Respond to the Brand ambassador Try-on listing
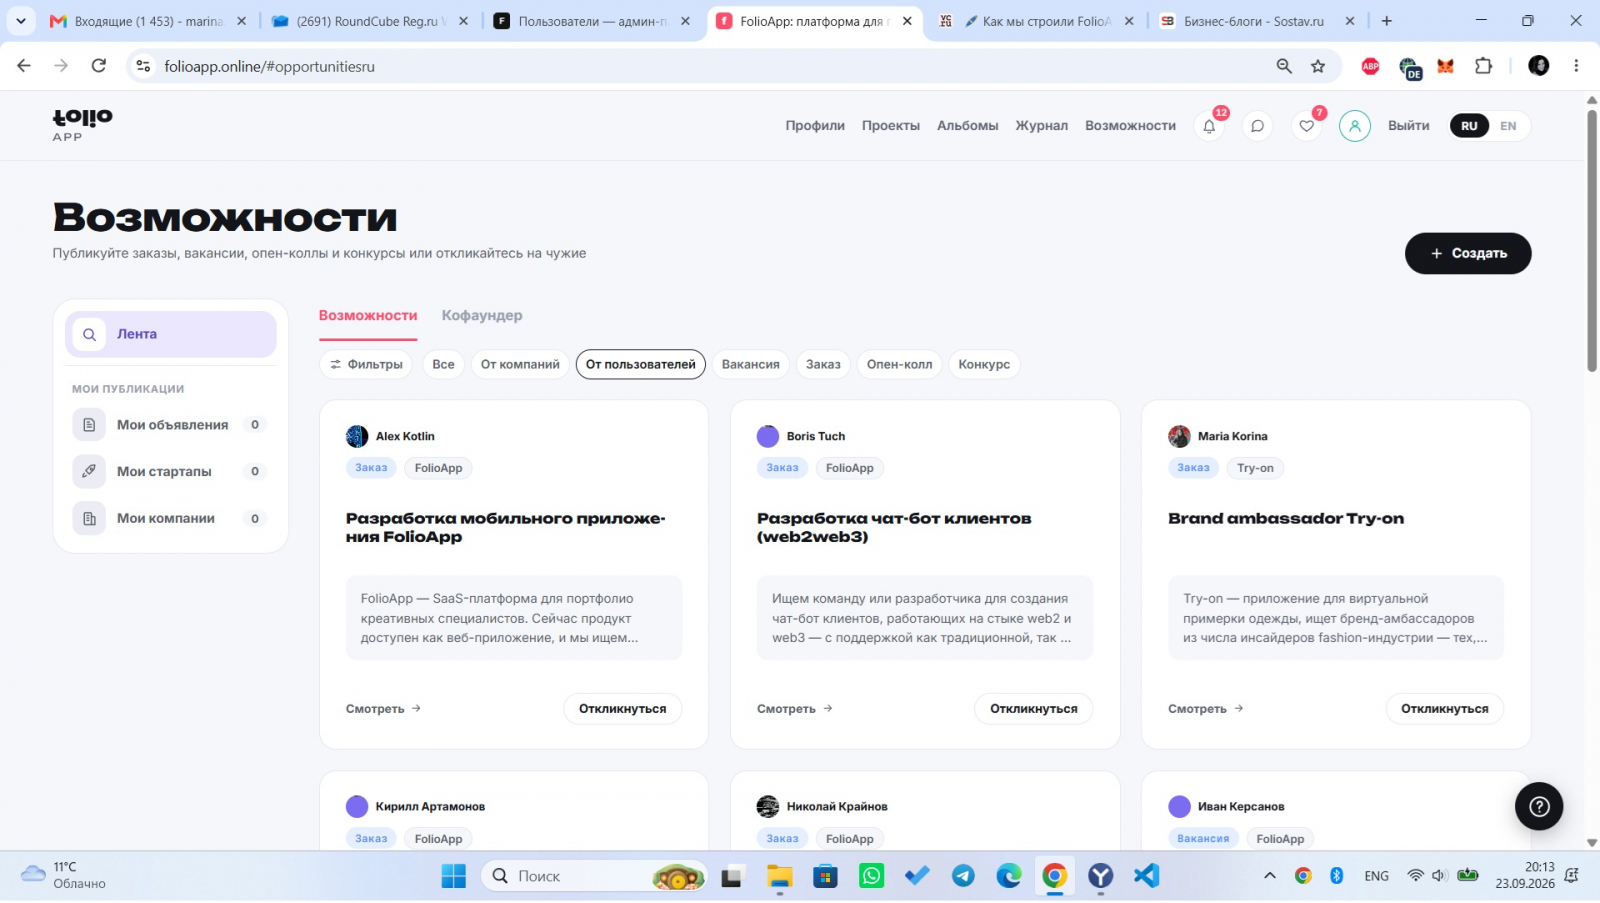The height and width of the screenshot is (903, 1600). tap(1445, 709)
